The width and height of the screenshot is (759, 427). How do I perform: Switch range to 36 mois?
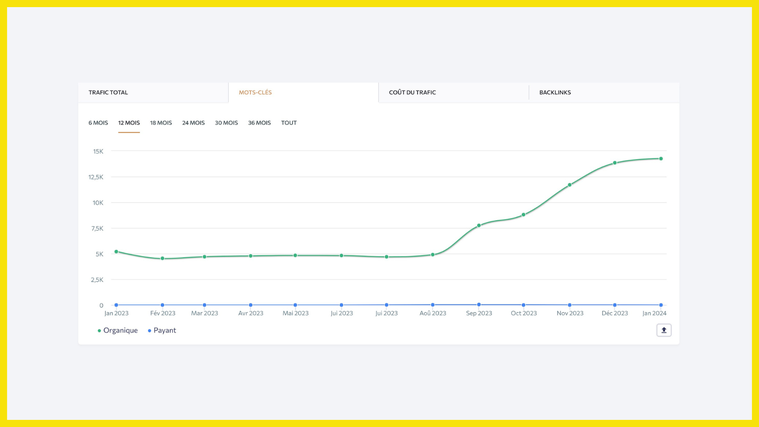[259, 123]
